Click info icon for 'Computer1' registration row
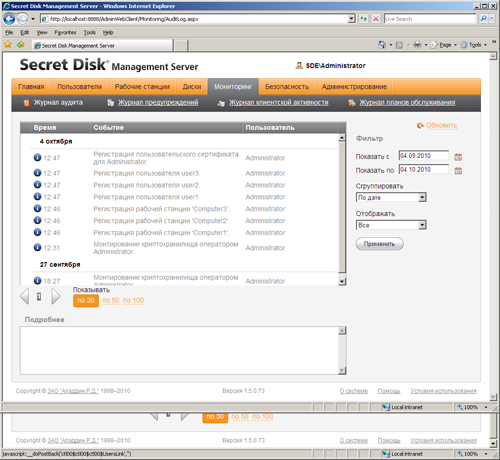Image resolution: width=500 pixels, height=460 pixels. tap(37, 232)
